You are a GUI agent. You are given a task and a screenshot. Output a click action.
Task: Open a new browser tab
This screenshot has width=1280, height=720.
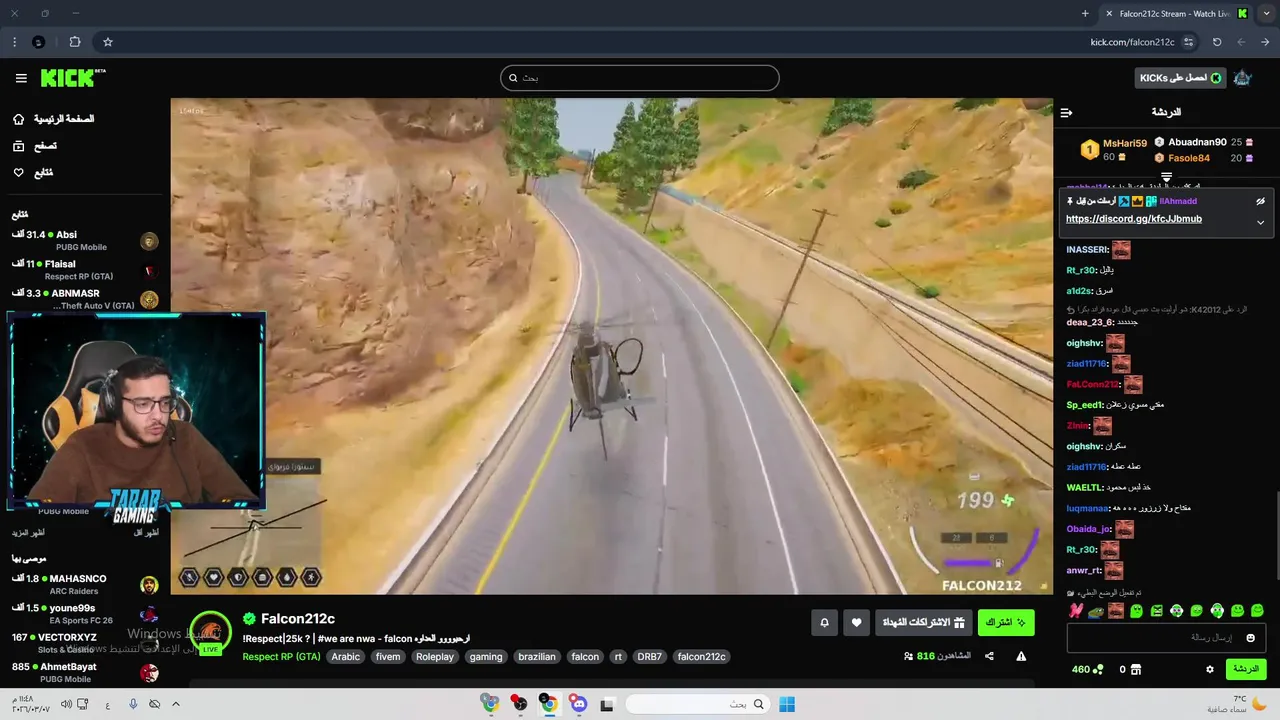tap(1085, 14)
